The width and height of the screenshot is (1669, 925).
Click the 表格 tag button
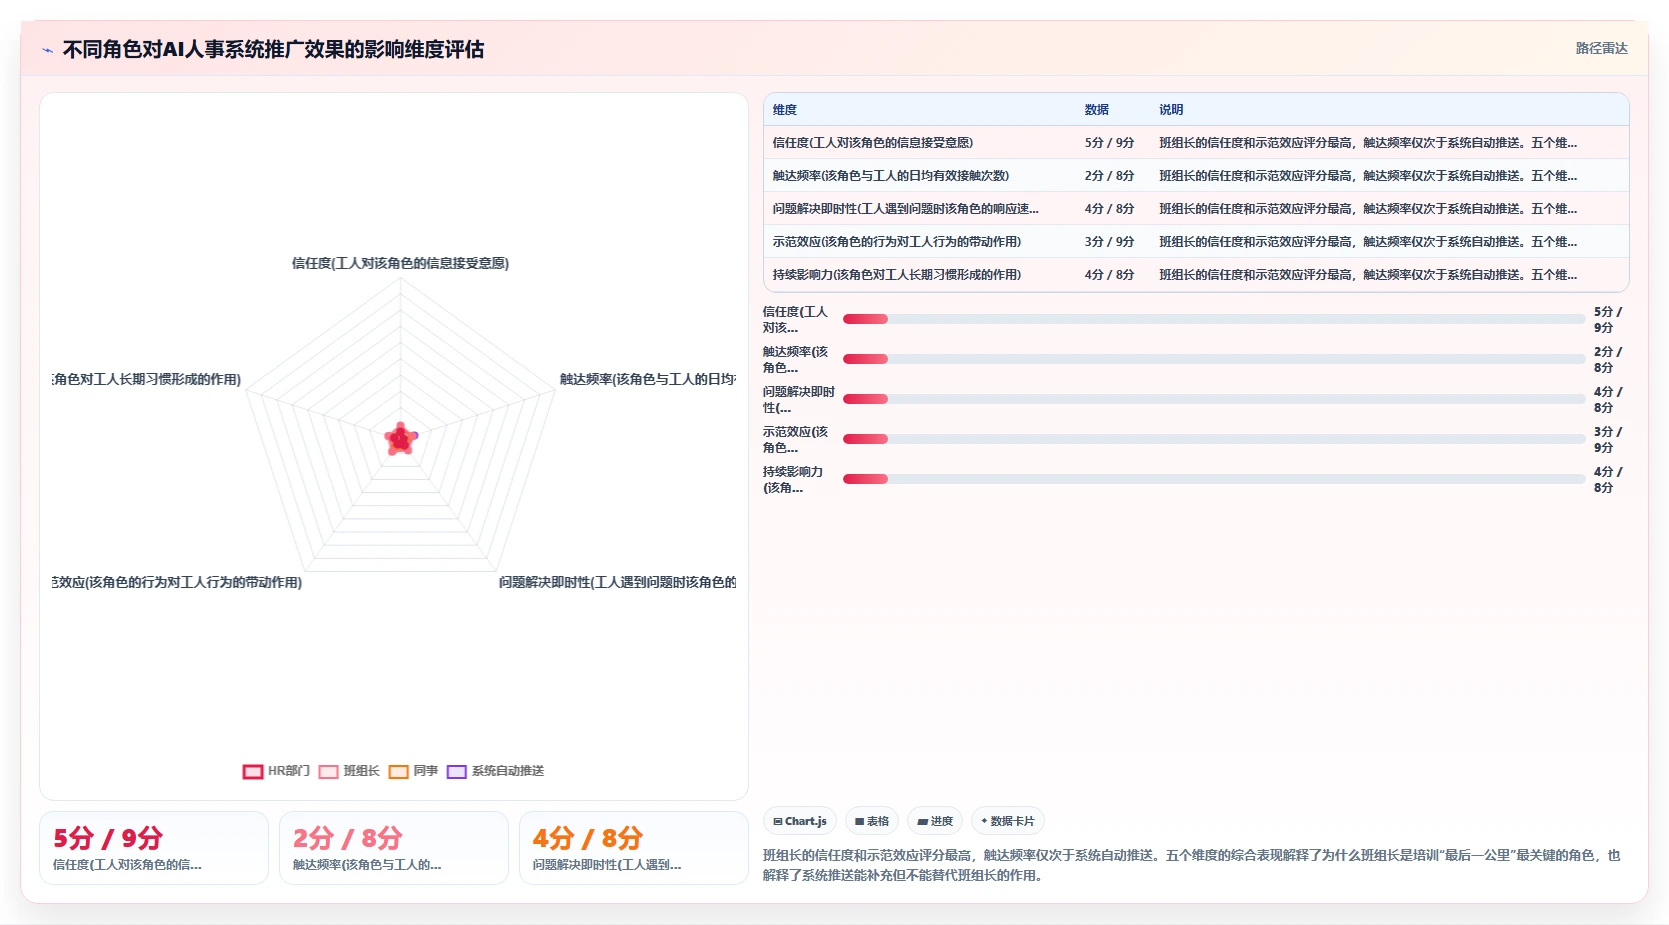click(871, 821)
